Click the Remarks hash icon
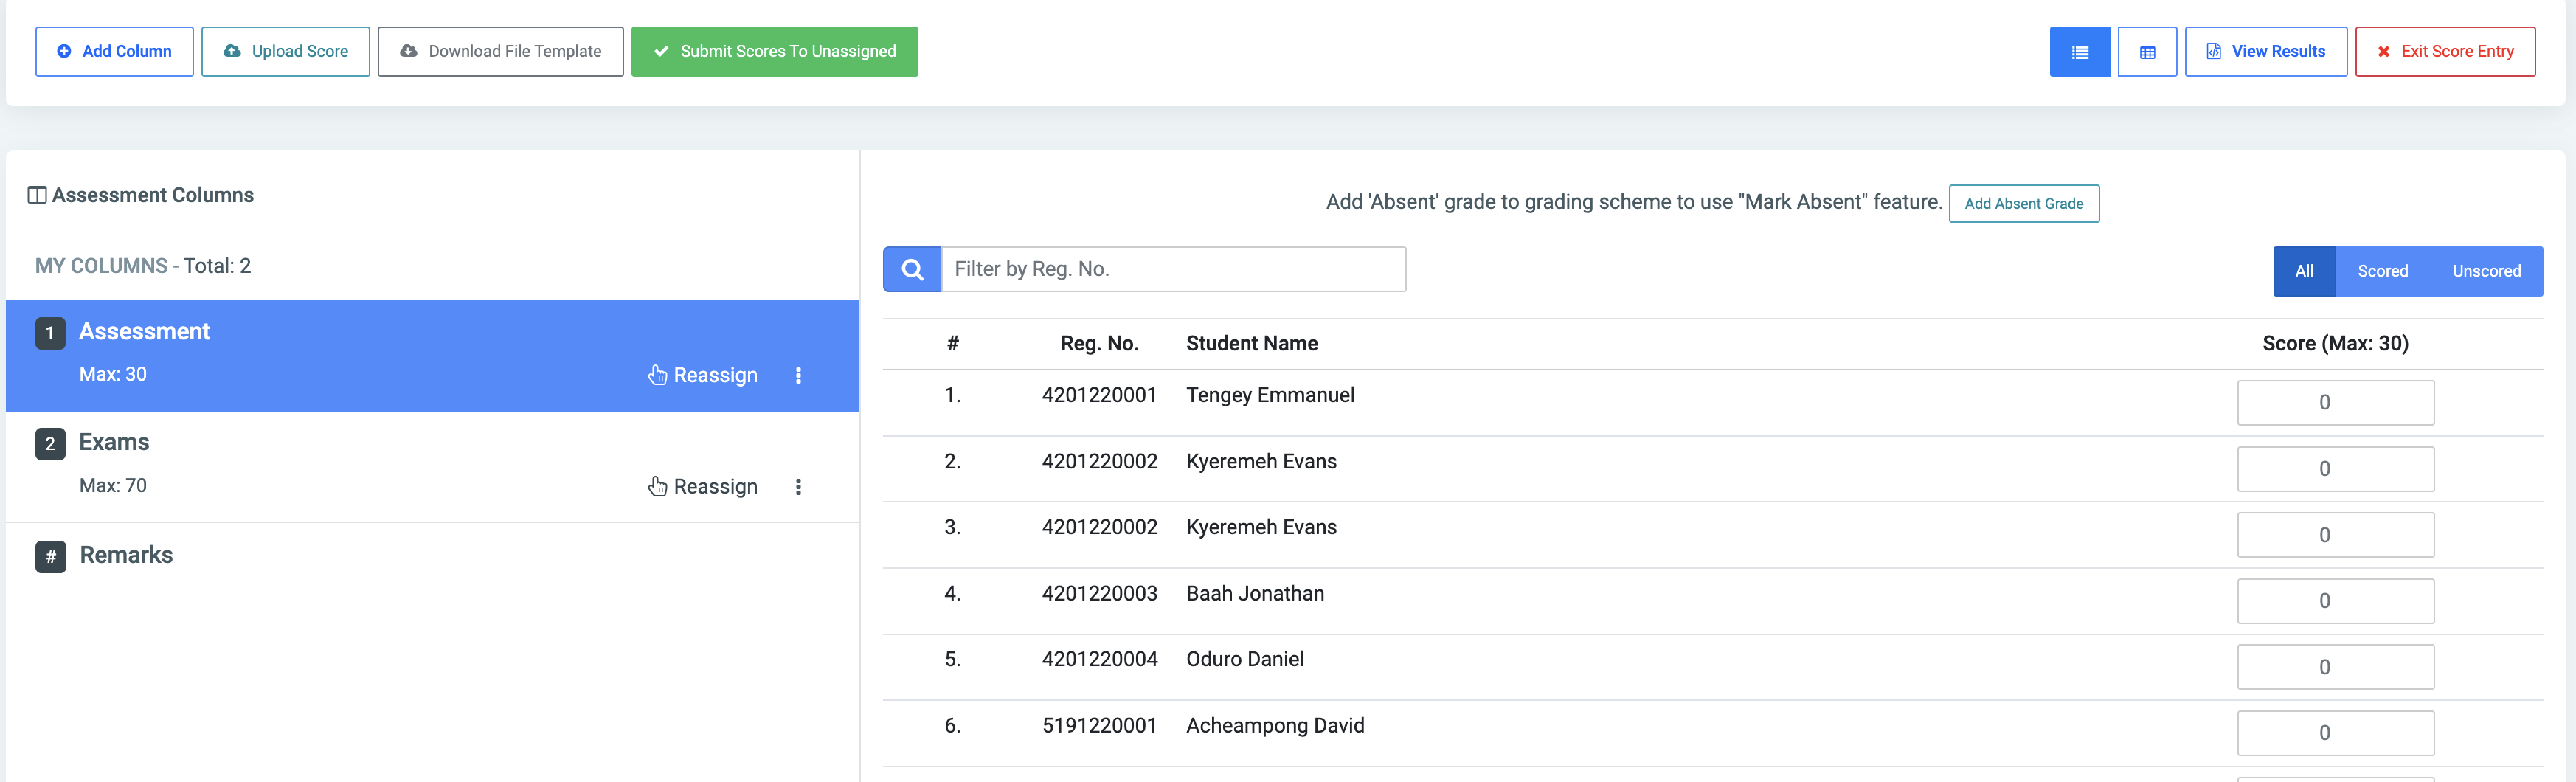The image size is (2576, 782). [x=50, y=557]
